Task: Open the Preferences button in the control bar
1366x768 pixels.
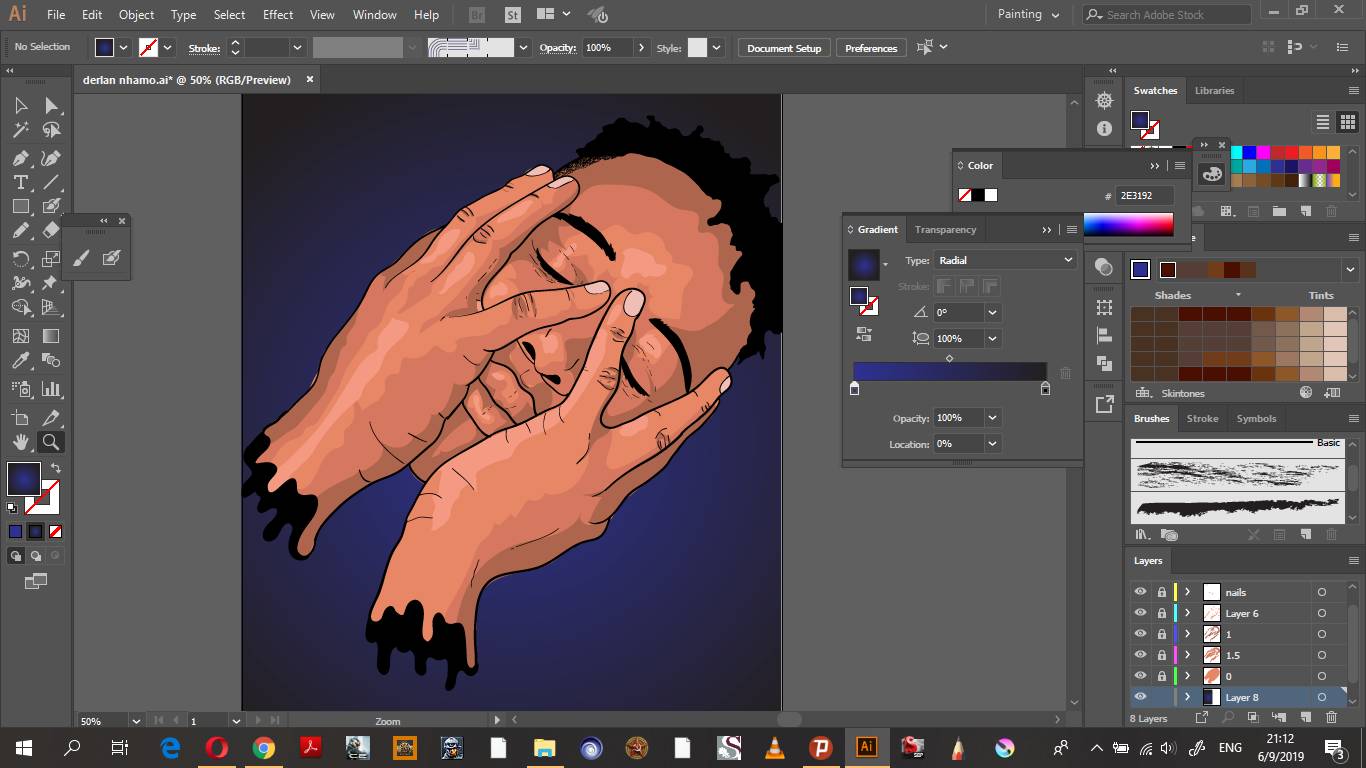Action: [870, 47]
